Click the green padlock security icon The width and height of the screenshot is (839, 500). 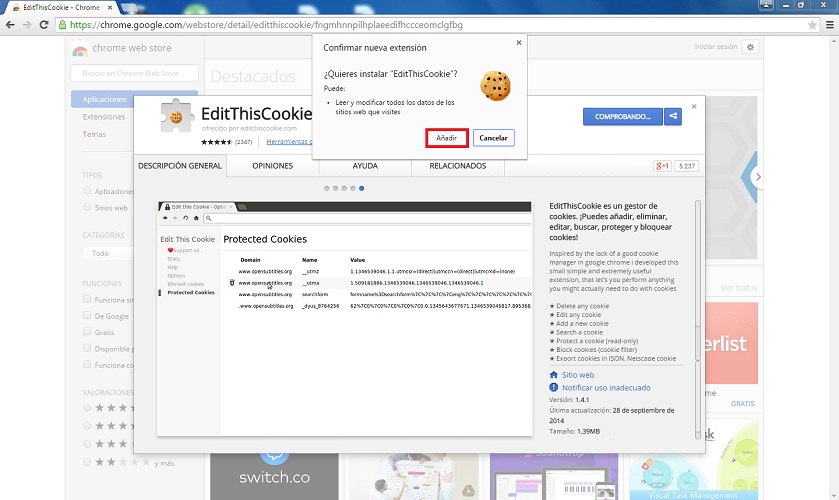click(63, 25)
